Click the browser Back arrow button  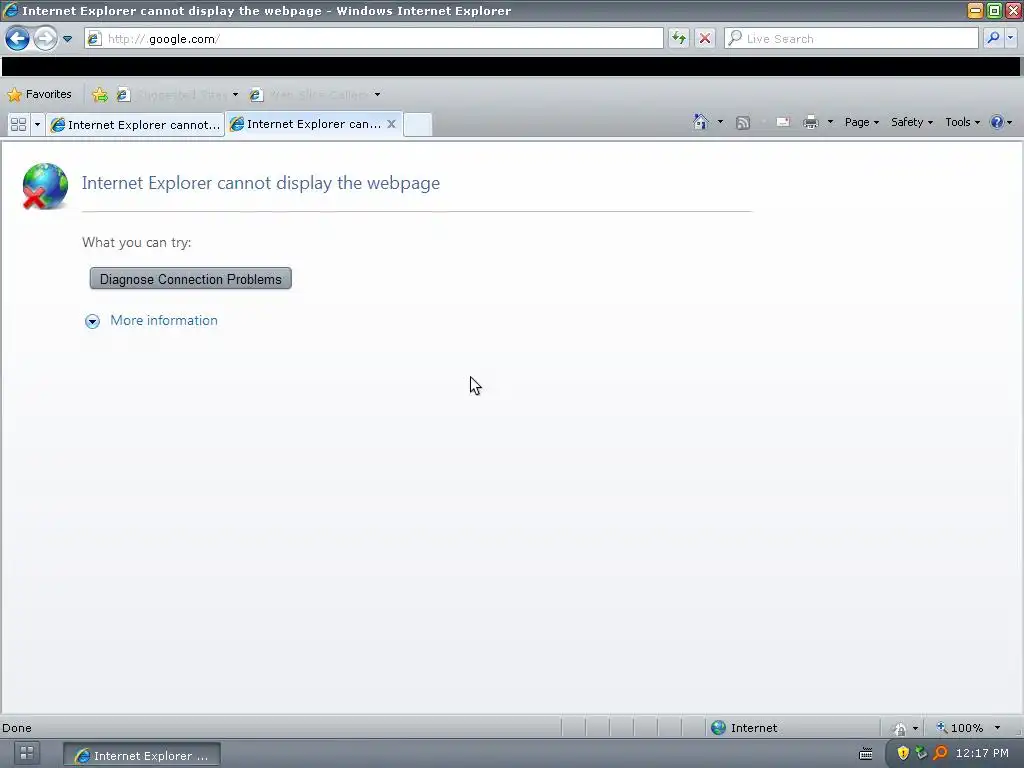(18, 39)
